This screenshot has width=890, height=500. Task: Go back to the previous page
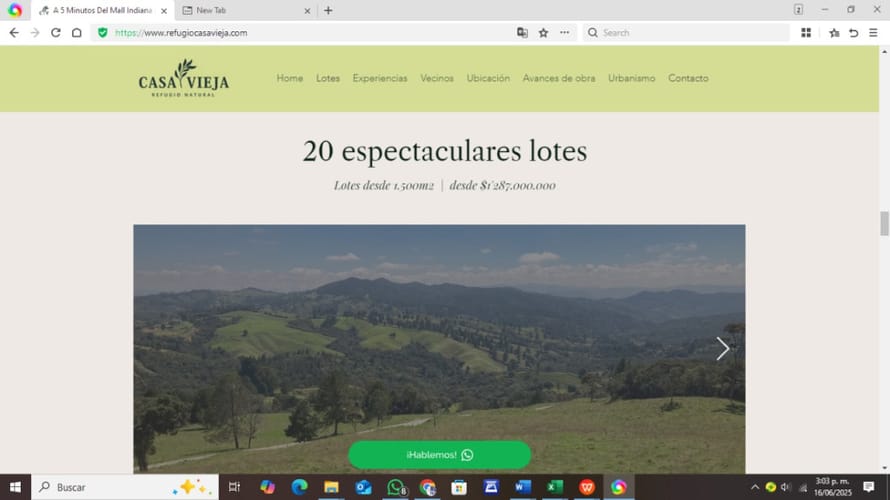pos(14,33)
